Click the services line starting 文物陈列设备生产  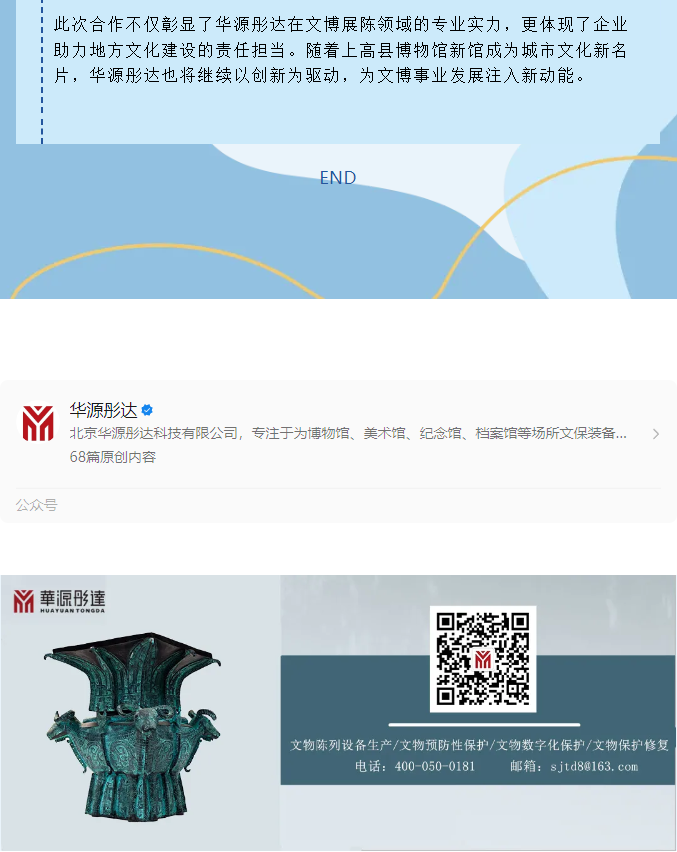(x=479, y=745)
